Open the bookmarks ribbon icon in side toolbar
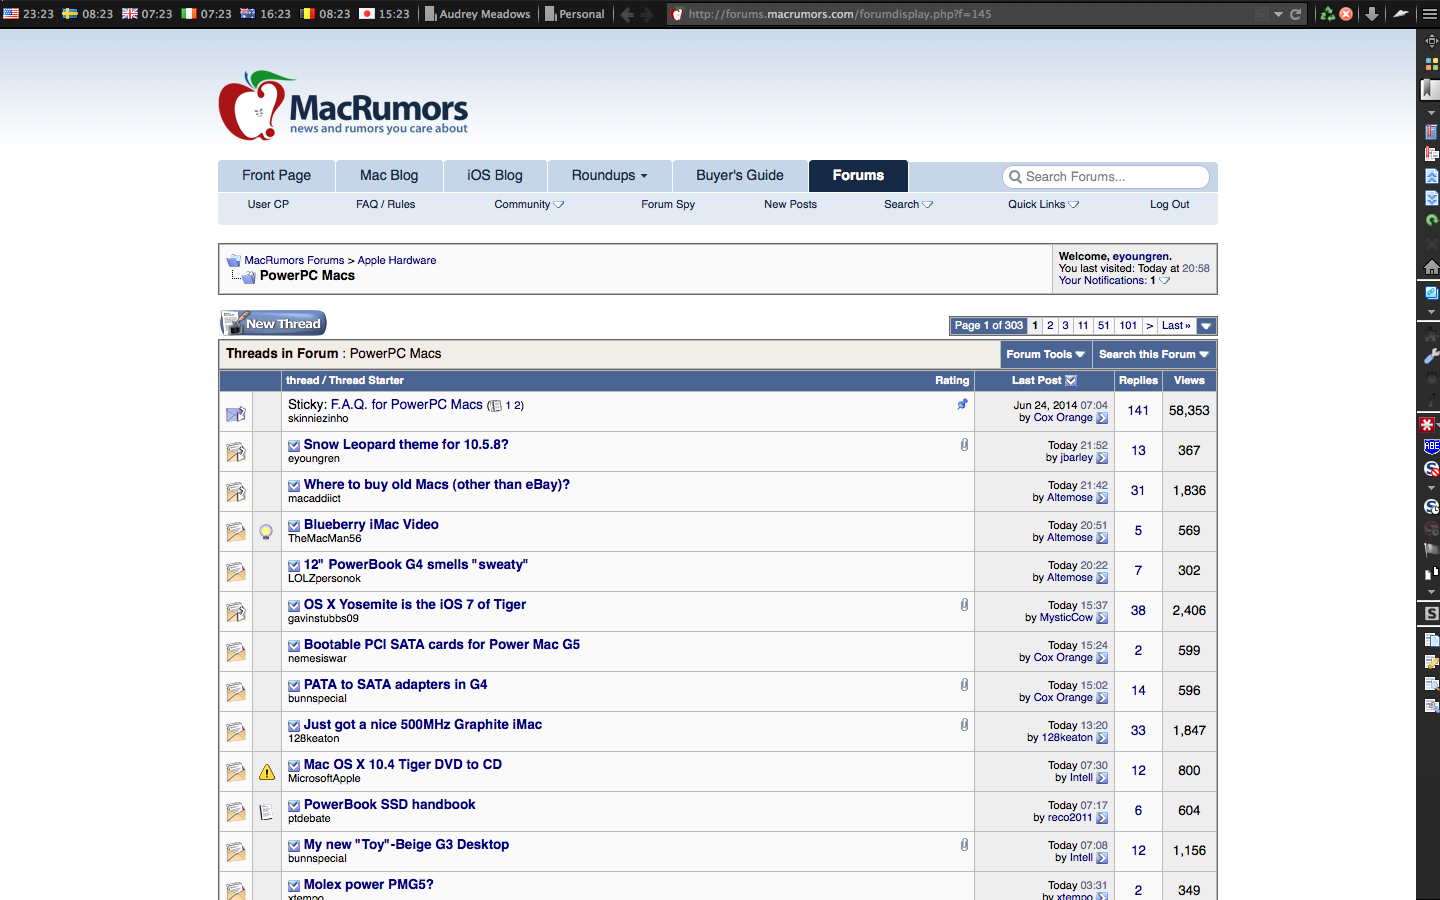This screenshot has width=1440, height=900. 1431,89
